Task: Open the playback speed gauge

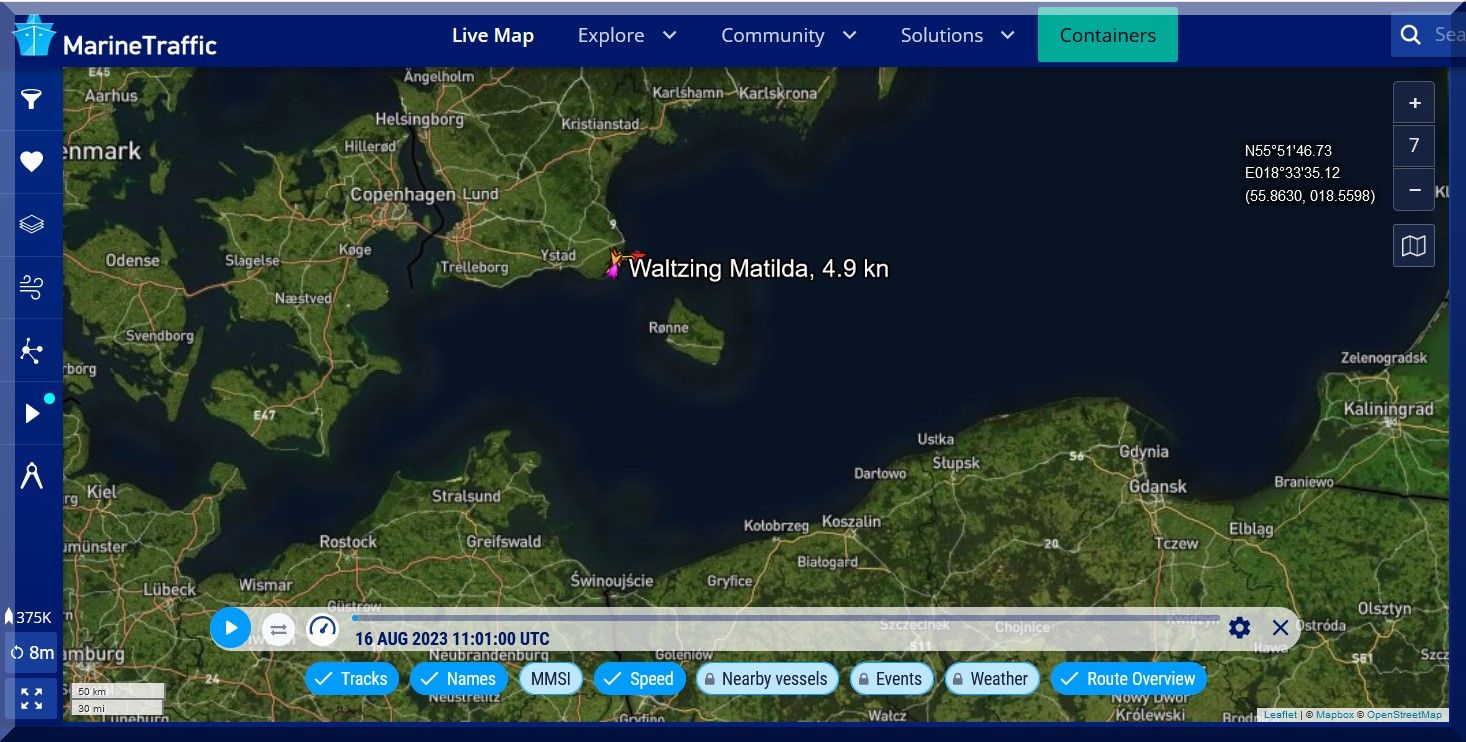Action: tap(322, 628)
